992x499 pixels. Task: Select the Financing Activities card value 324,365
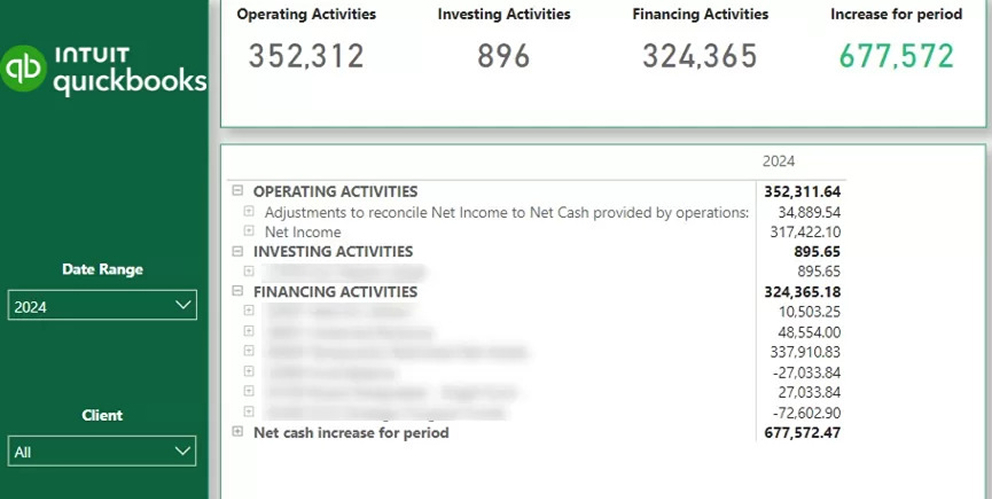[x=700, y=56]
